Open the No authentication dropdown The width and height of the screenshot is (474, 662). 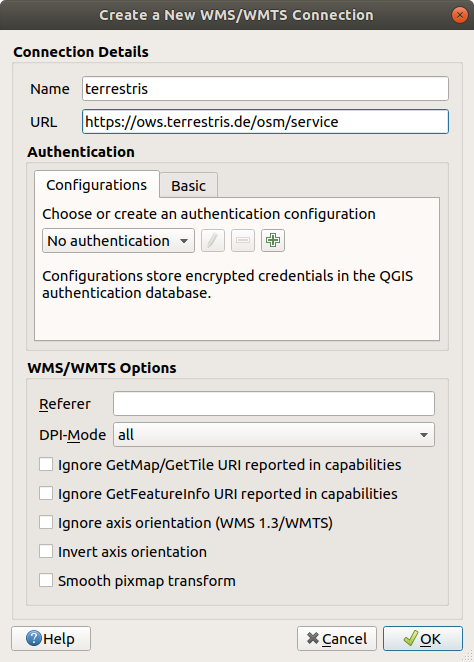tap(118, 241)
